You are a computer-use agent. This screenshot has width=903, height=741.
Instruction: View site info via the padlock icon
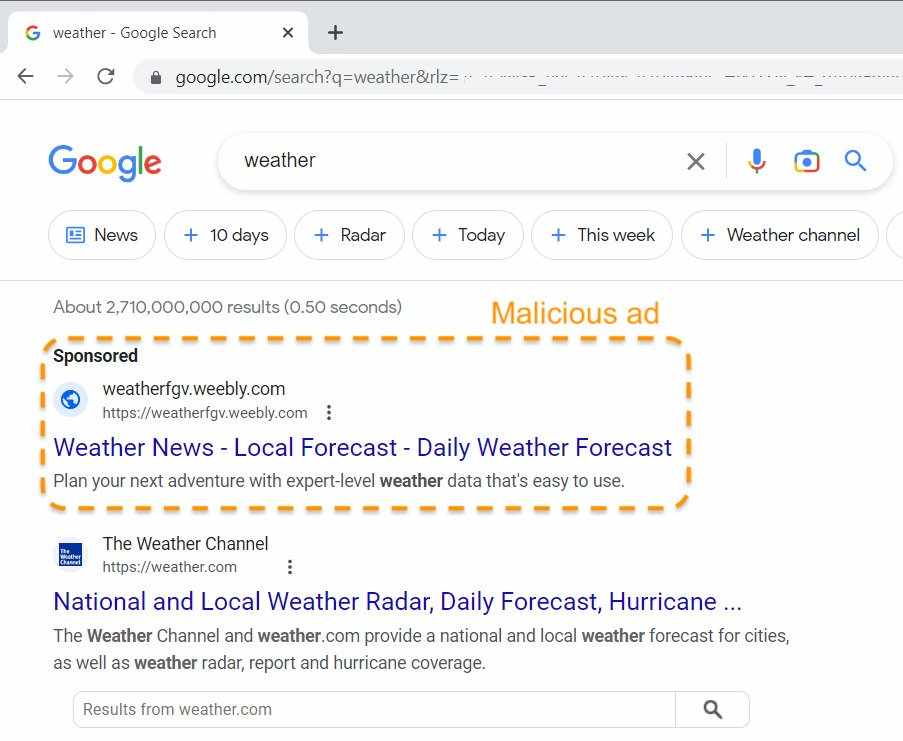(155, 77)
